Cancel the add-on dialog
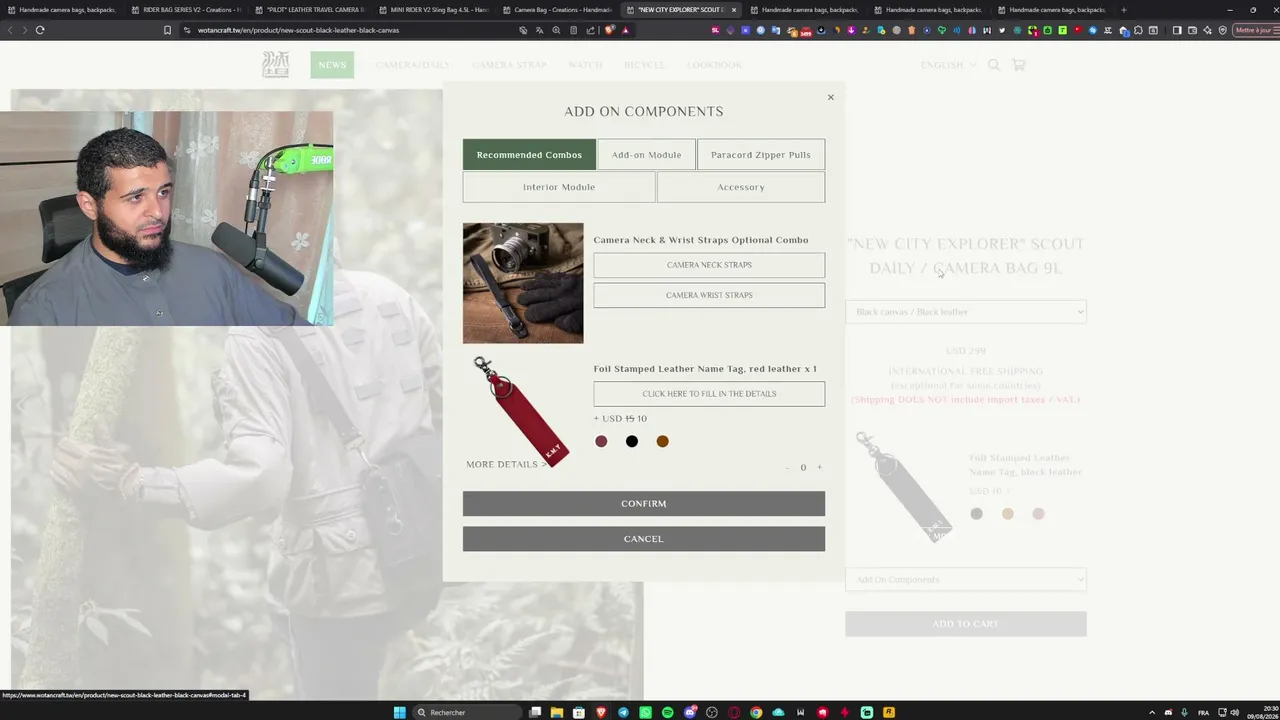The image size is (1280, 720). tap(644, 539)
